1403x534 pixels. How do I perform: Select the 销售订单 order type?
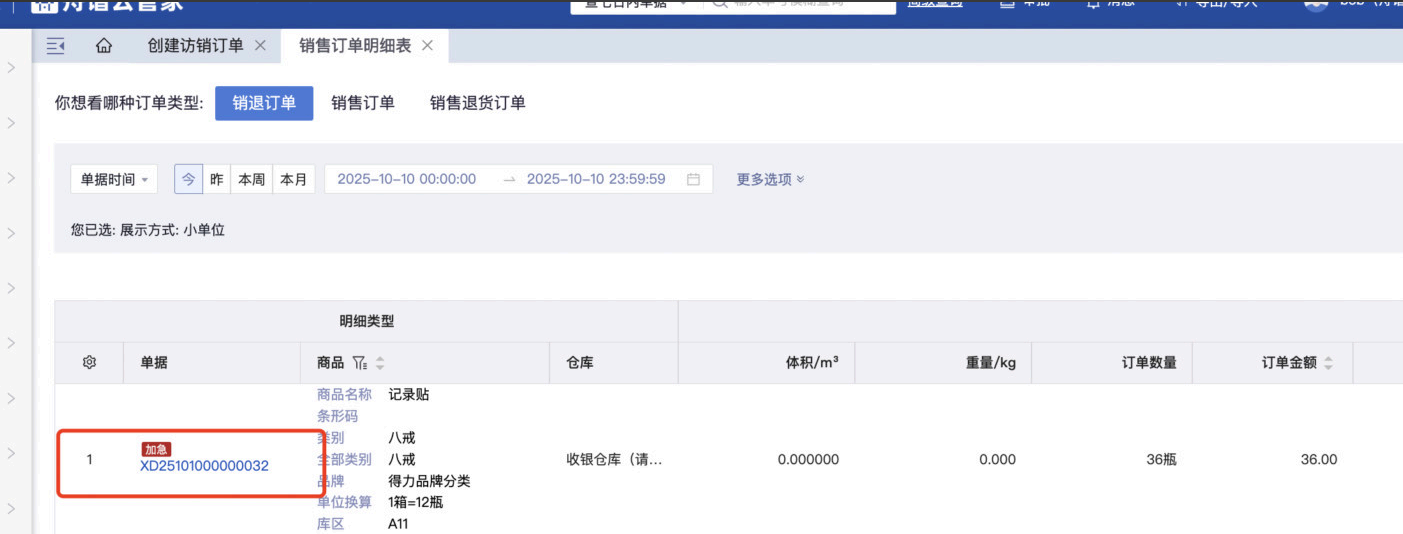click(x=363, y=103)
